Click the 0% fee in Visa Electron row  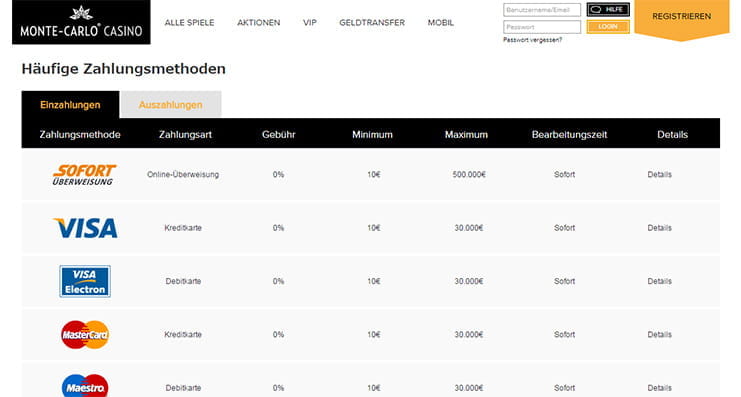tap(278, 281)
